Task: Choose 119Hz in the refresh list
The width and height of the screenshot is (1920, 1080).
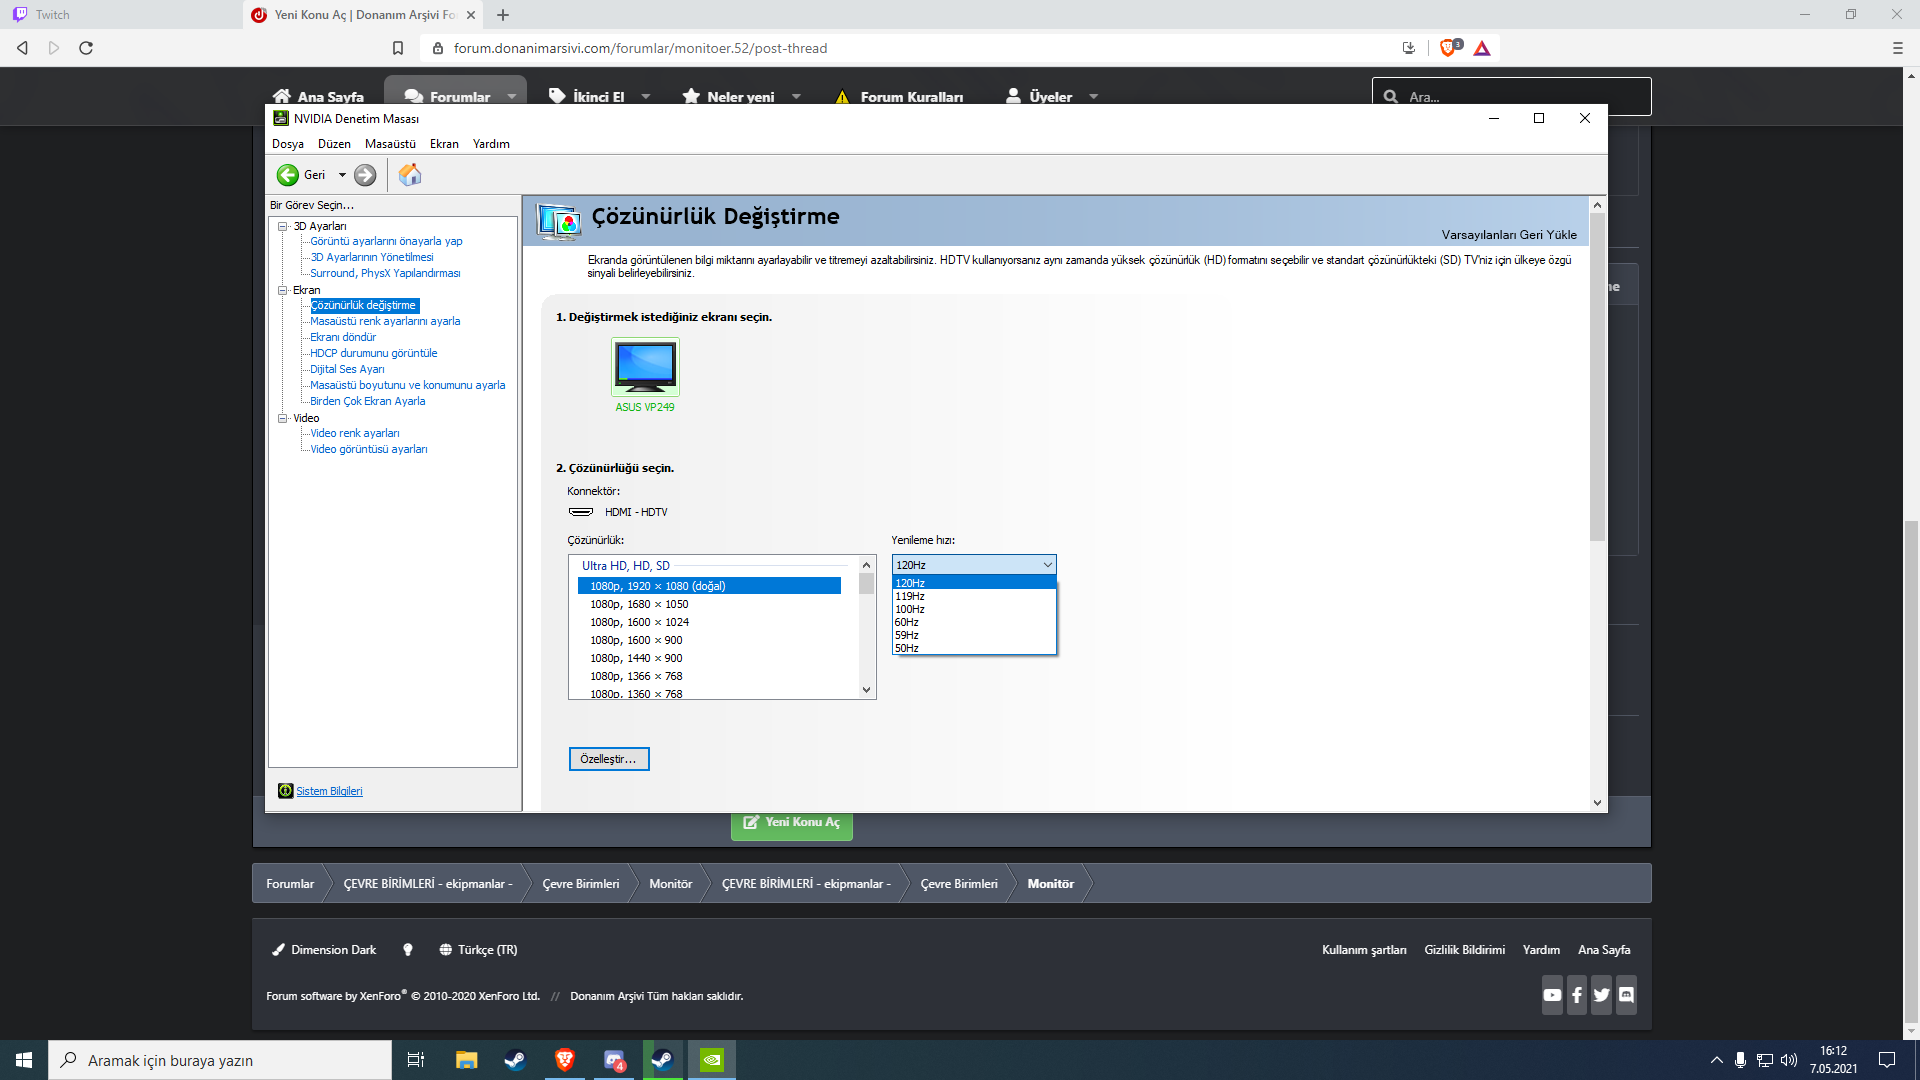Action: [x=974, y=596]
